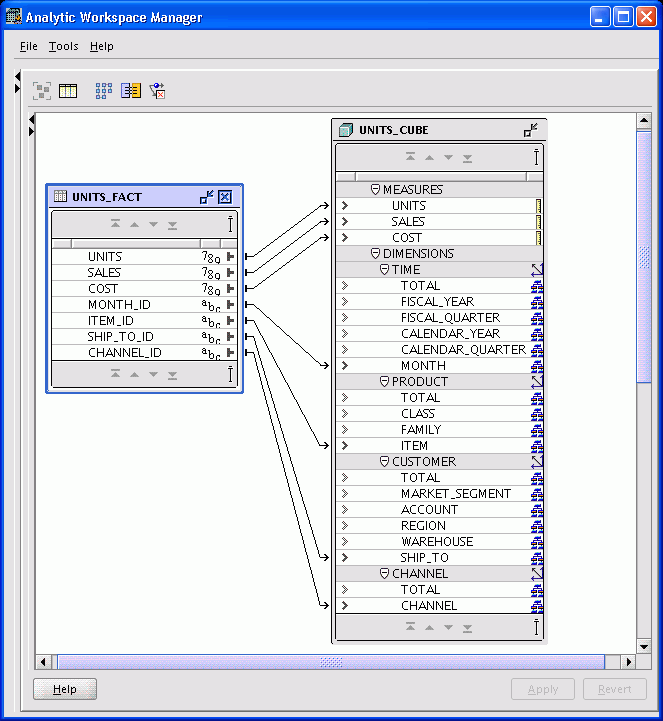Click SALES column connector flag in UNITS_FACT

(230, 273)
